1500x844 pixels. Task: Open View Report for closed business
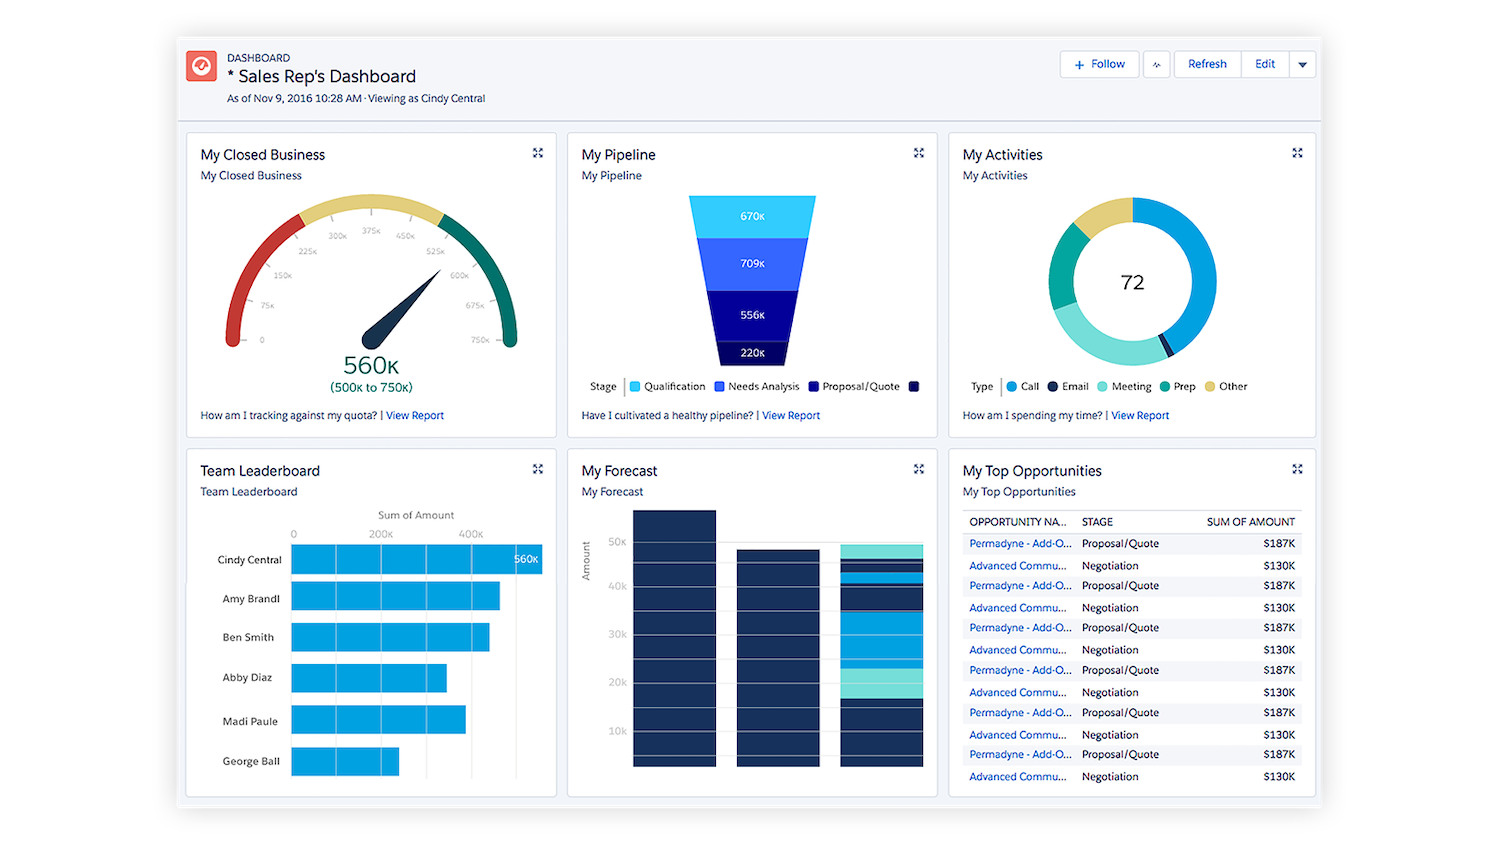click(x=415, y=416)
